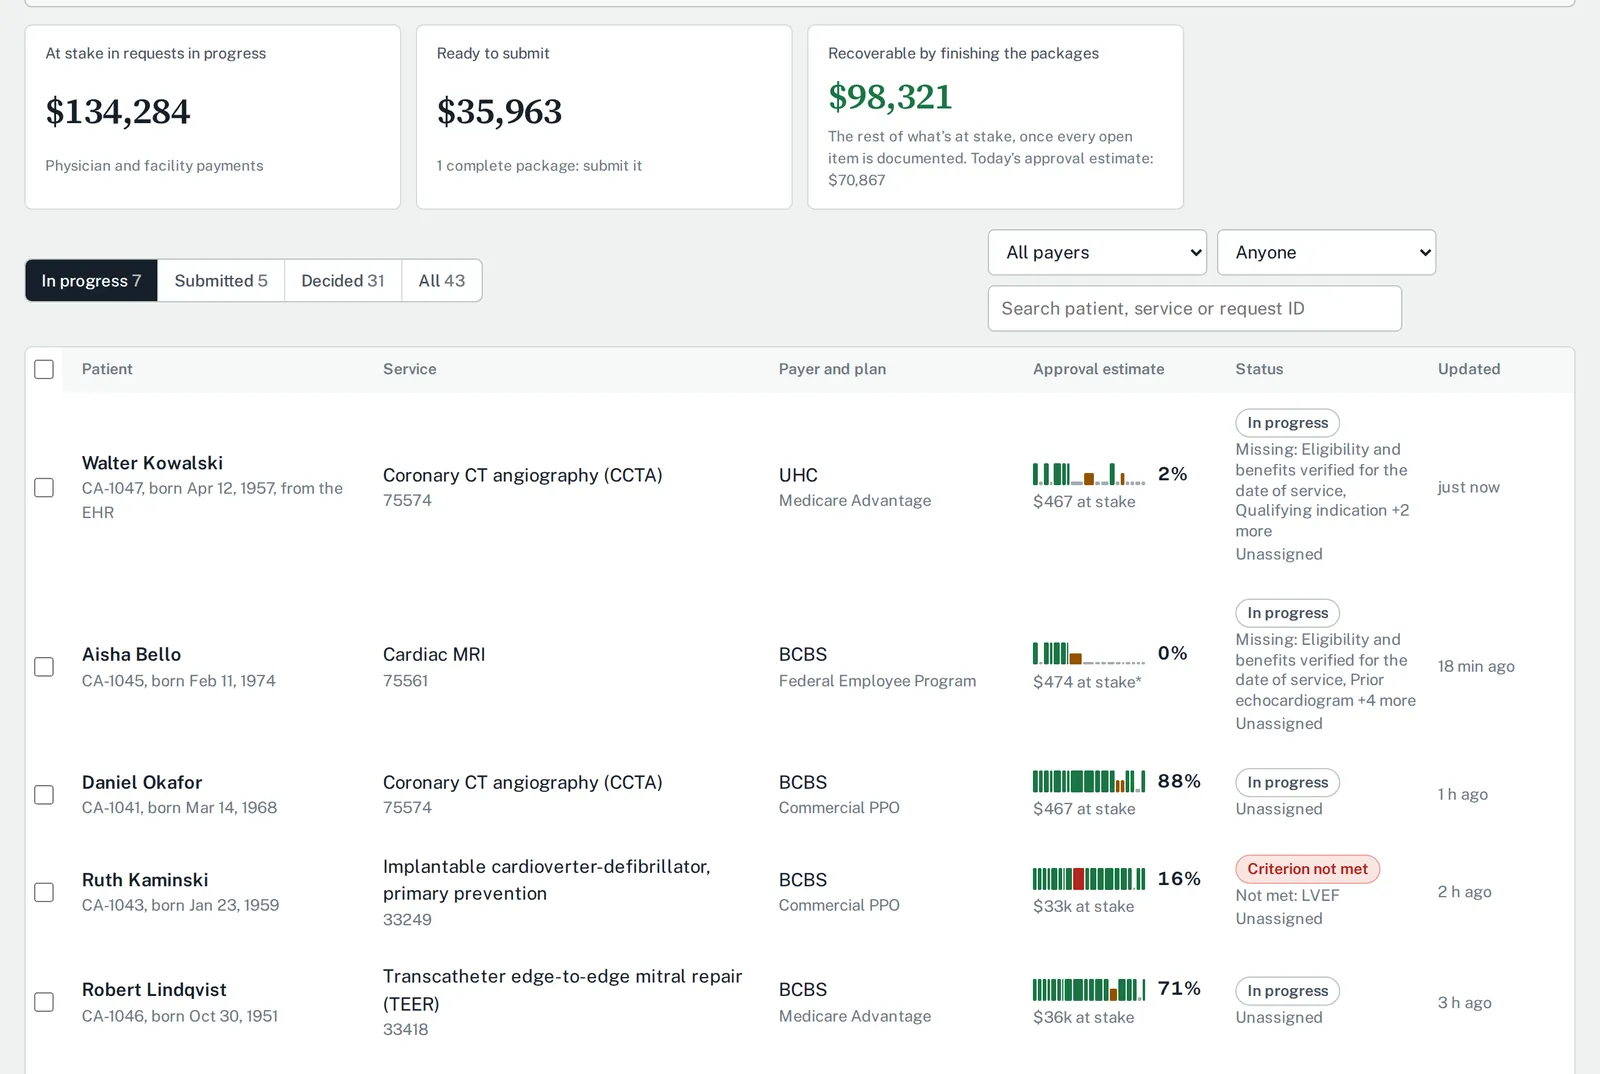Open Ruth Kaminski's request
The height and width of the screenshot is (1074, 1600).
(x=145, y=880)
